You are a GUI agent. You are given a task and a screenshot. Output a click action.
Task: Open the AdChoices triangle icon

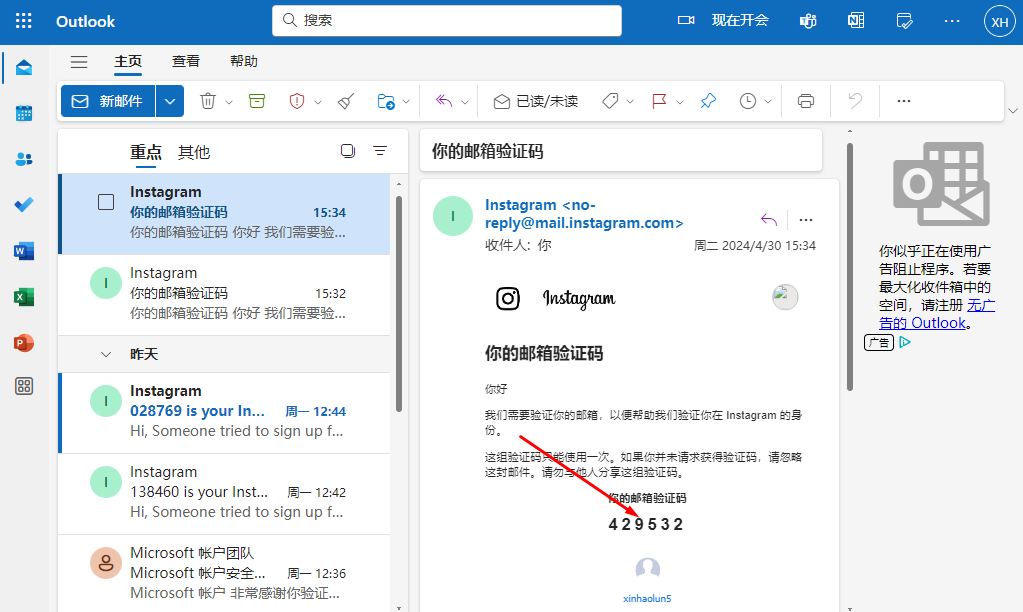905,342
